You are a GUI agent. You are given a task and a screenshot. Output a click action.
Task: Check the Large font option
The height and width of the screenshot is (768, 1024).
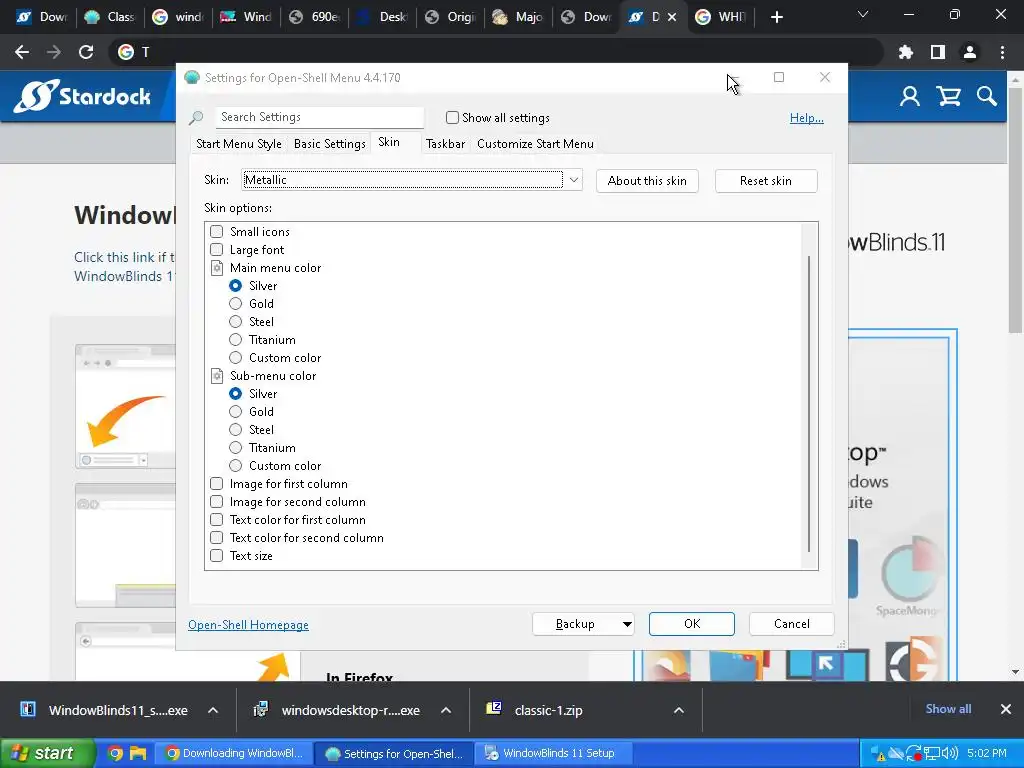click(x=216, y=249)
